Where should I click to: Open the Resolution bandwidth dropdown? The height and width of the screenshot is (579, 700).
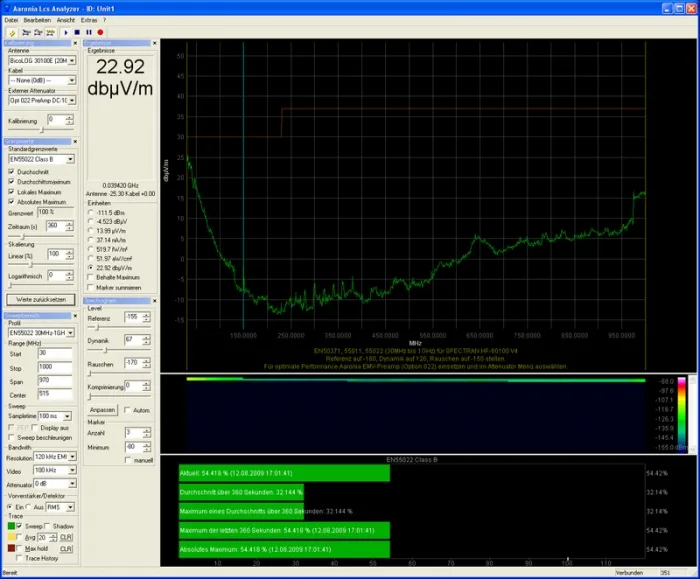point(73,455)
